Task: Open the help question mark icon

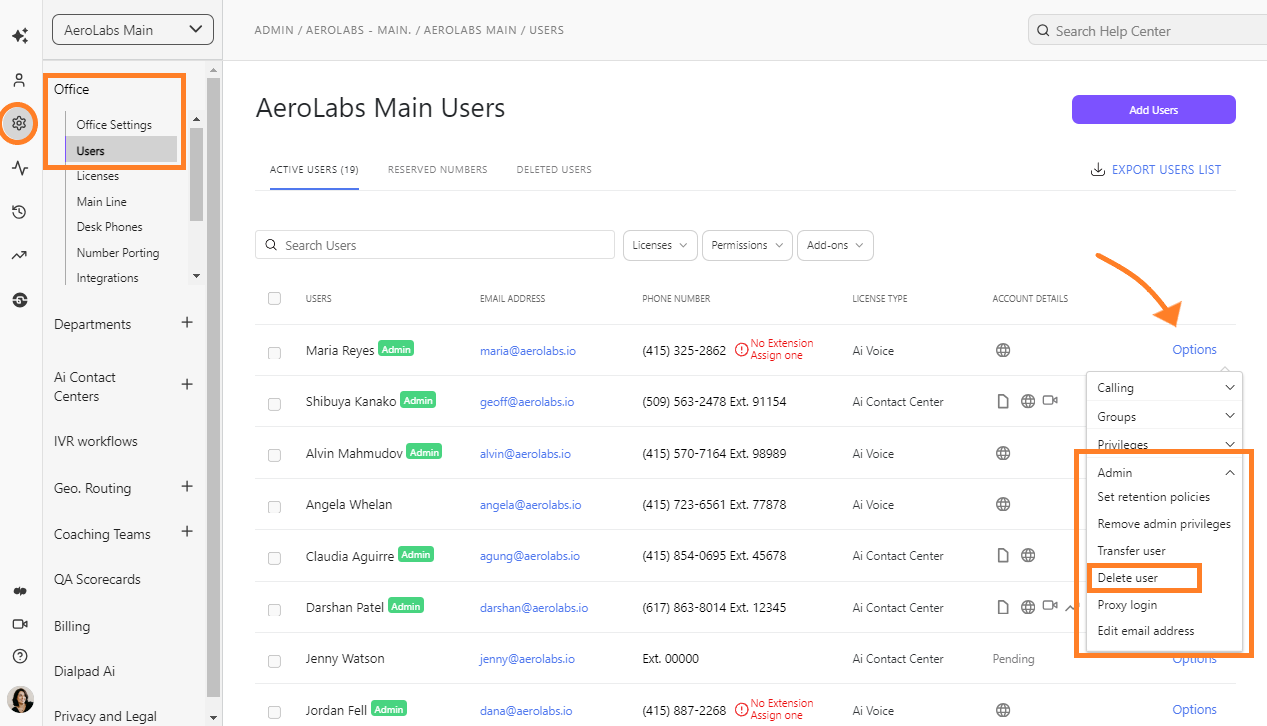Action: click(20, 656)
